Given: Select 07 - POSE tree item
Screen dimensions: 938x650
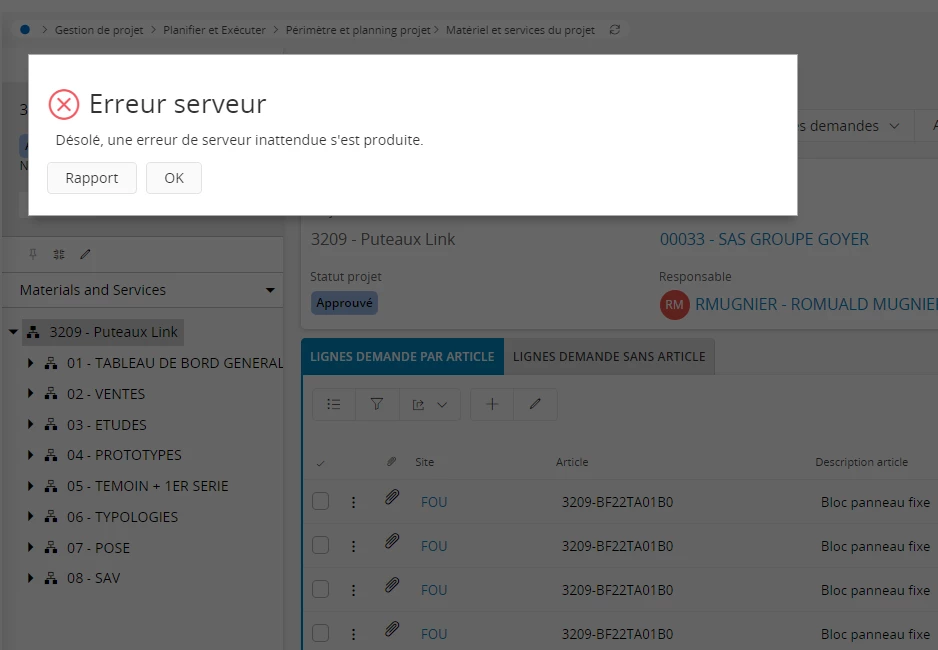Looking at the screenshot, I should pyautogui.click(x=98, y=548).
